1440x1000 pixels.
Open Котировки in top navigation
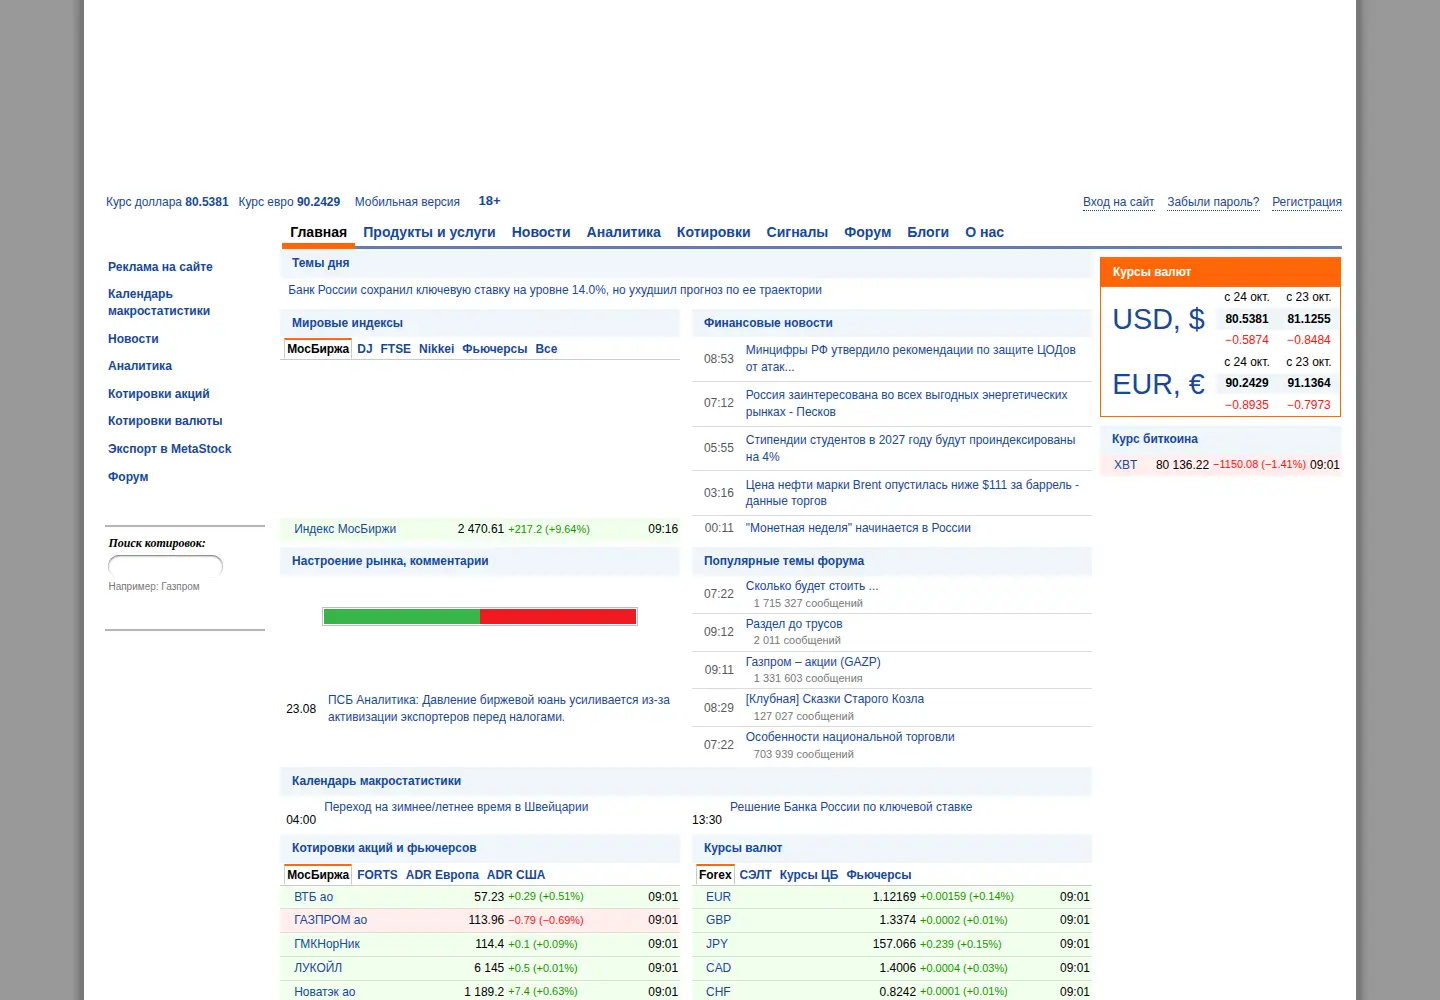(x=713, y=232)
